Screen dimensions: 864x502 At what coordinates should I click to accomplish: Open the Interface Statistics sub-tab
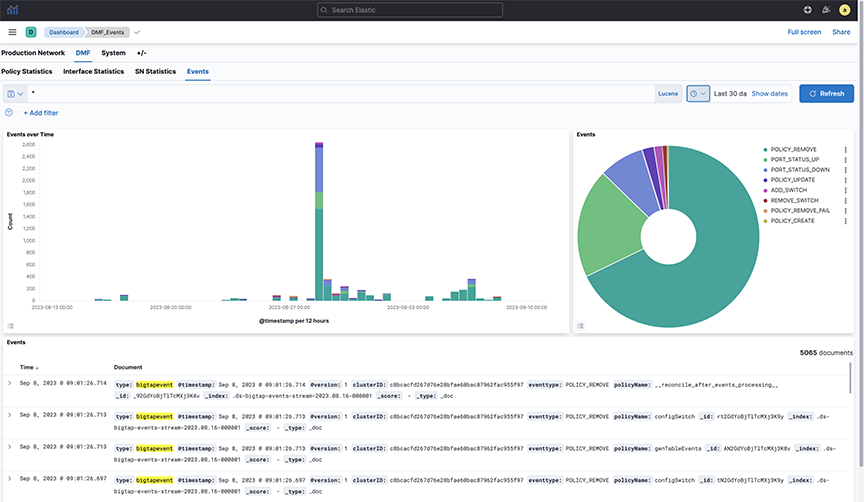point(94,72)
